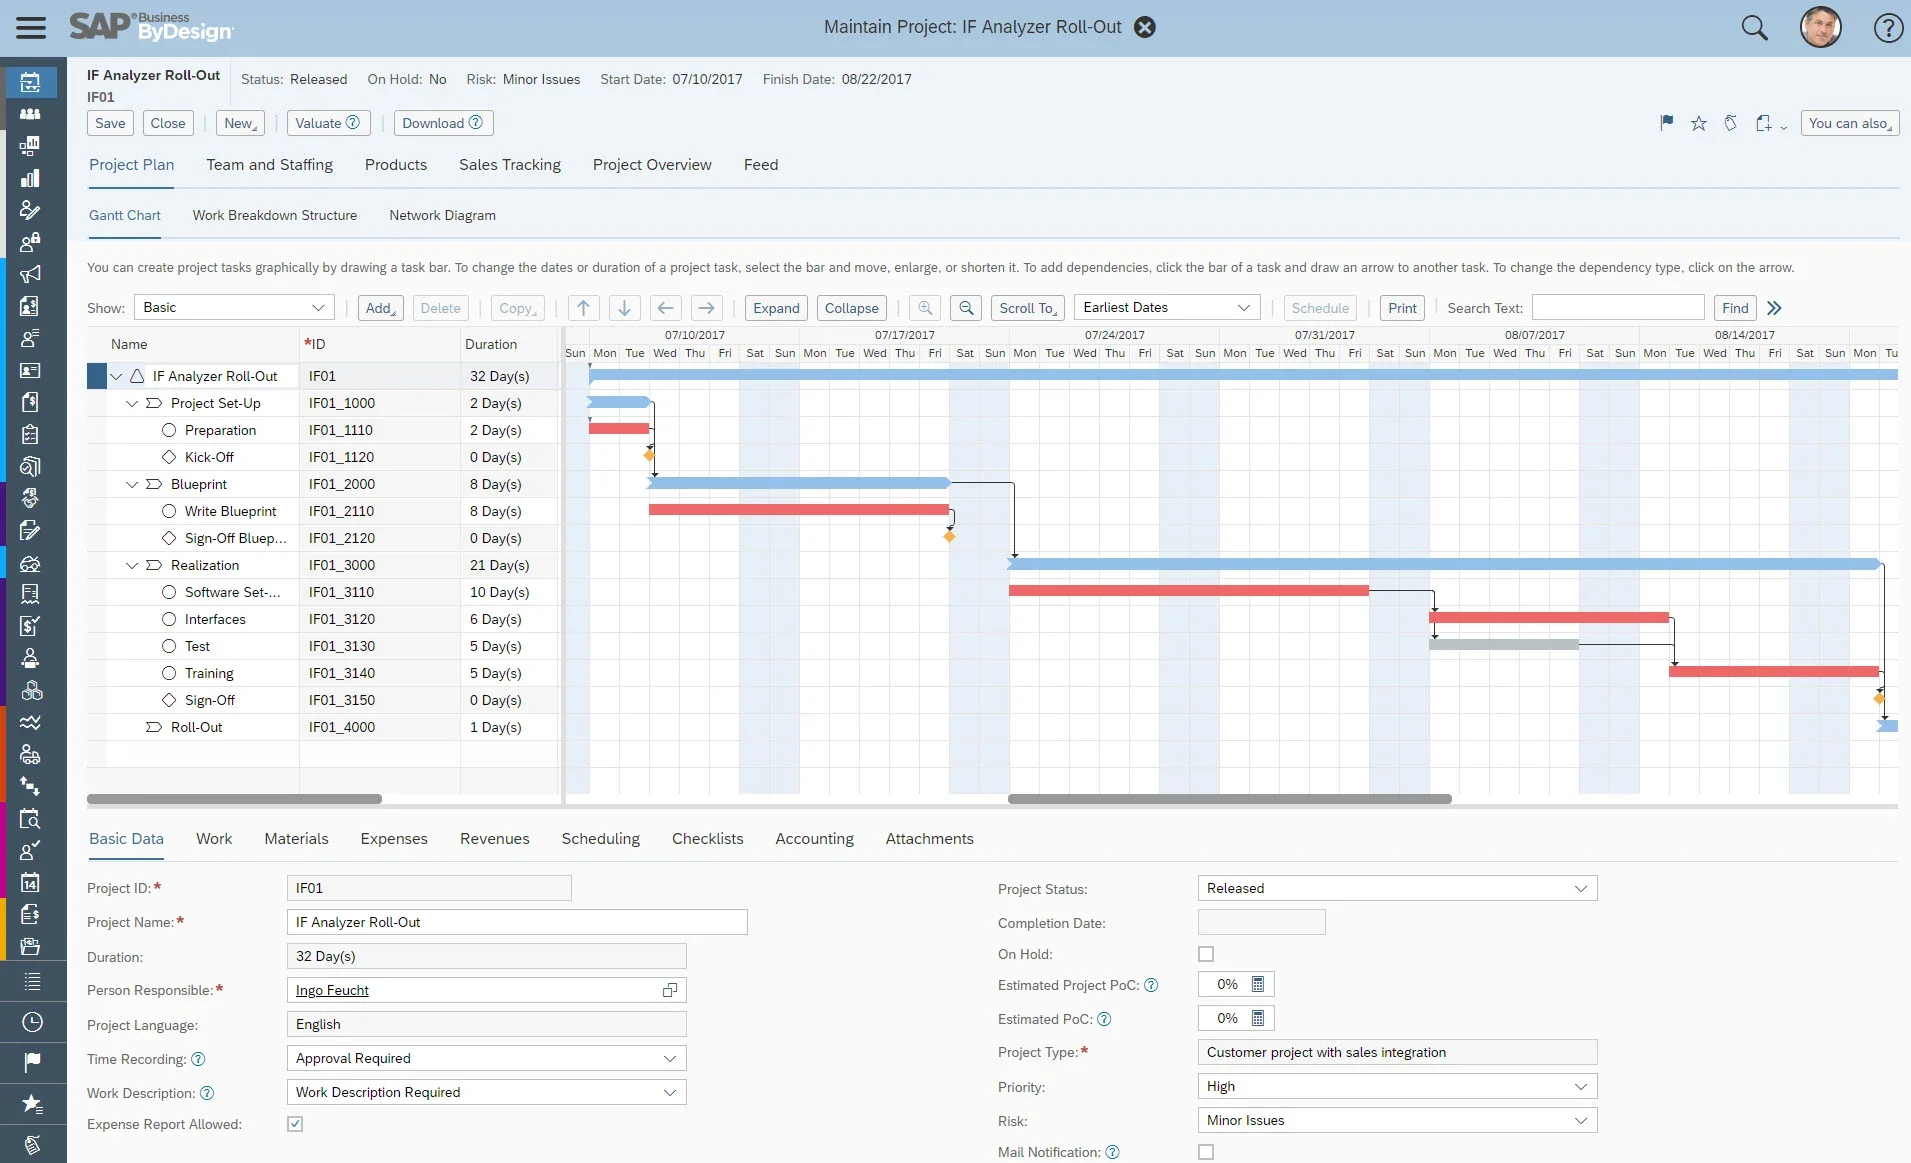Uncheck Expense Report Allowed checkbox
1911x1163 pixels.
pos(295,1124)
